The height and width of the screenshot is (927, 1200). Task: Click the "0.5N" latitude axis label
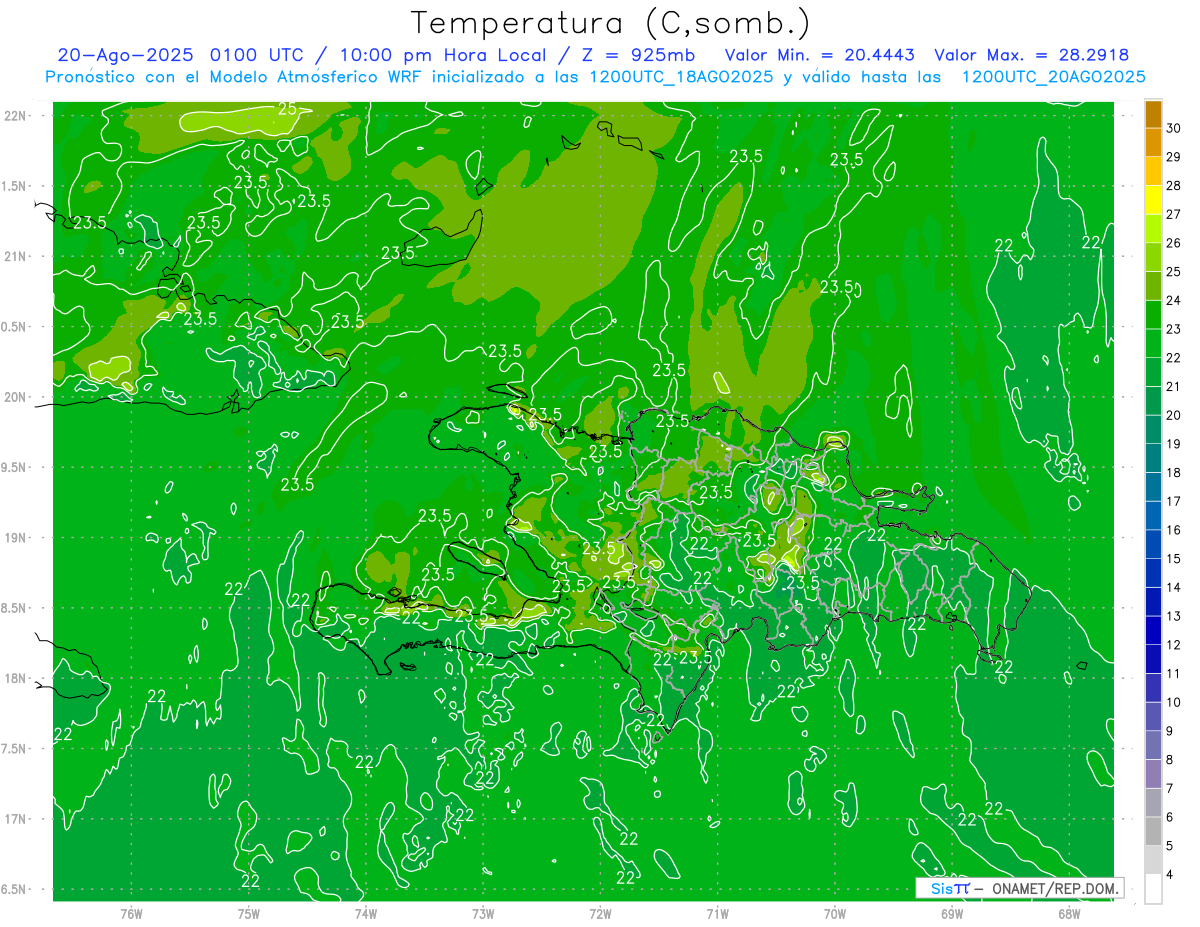point(14,327)
